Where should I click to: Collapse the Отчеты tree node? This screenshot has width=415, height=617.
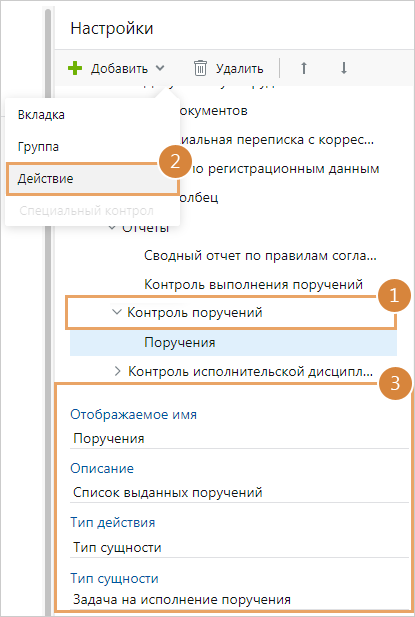coord(112,227)
